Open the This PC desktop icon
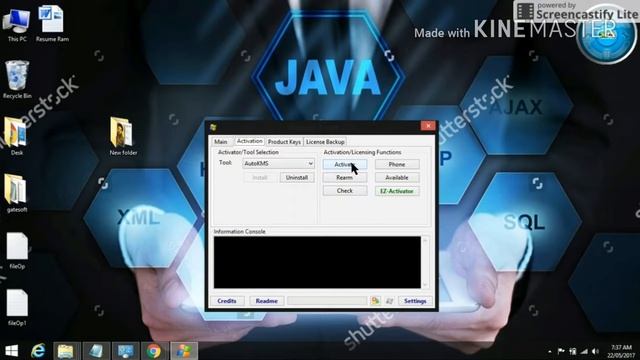640x360 pixels. coord(17,25)
